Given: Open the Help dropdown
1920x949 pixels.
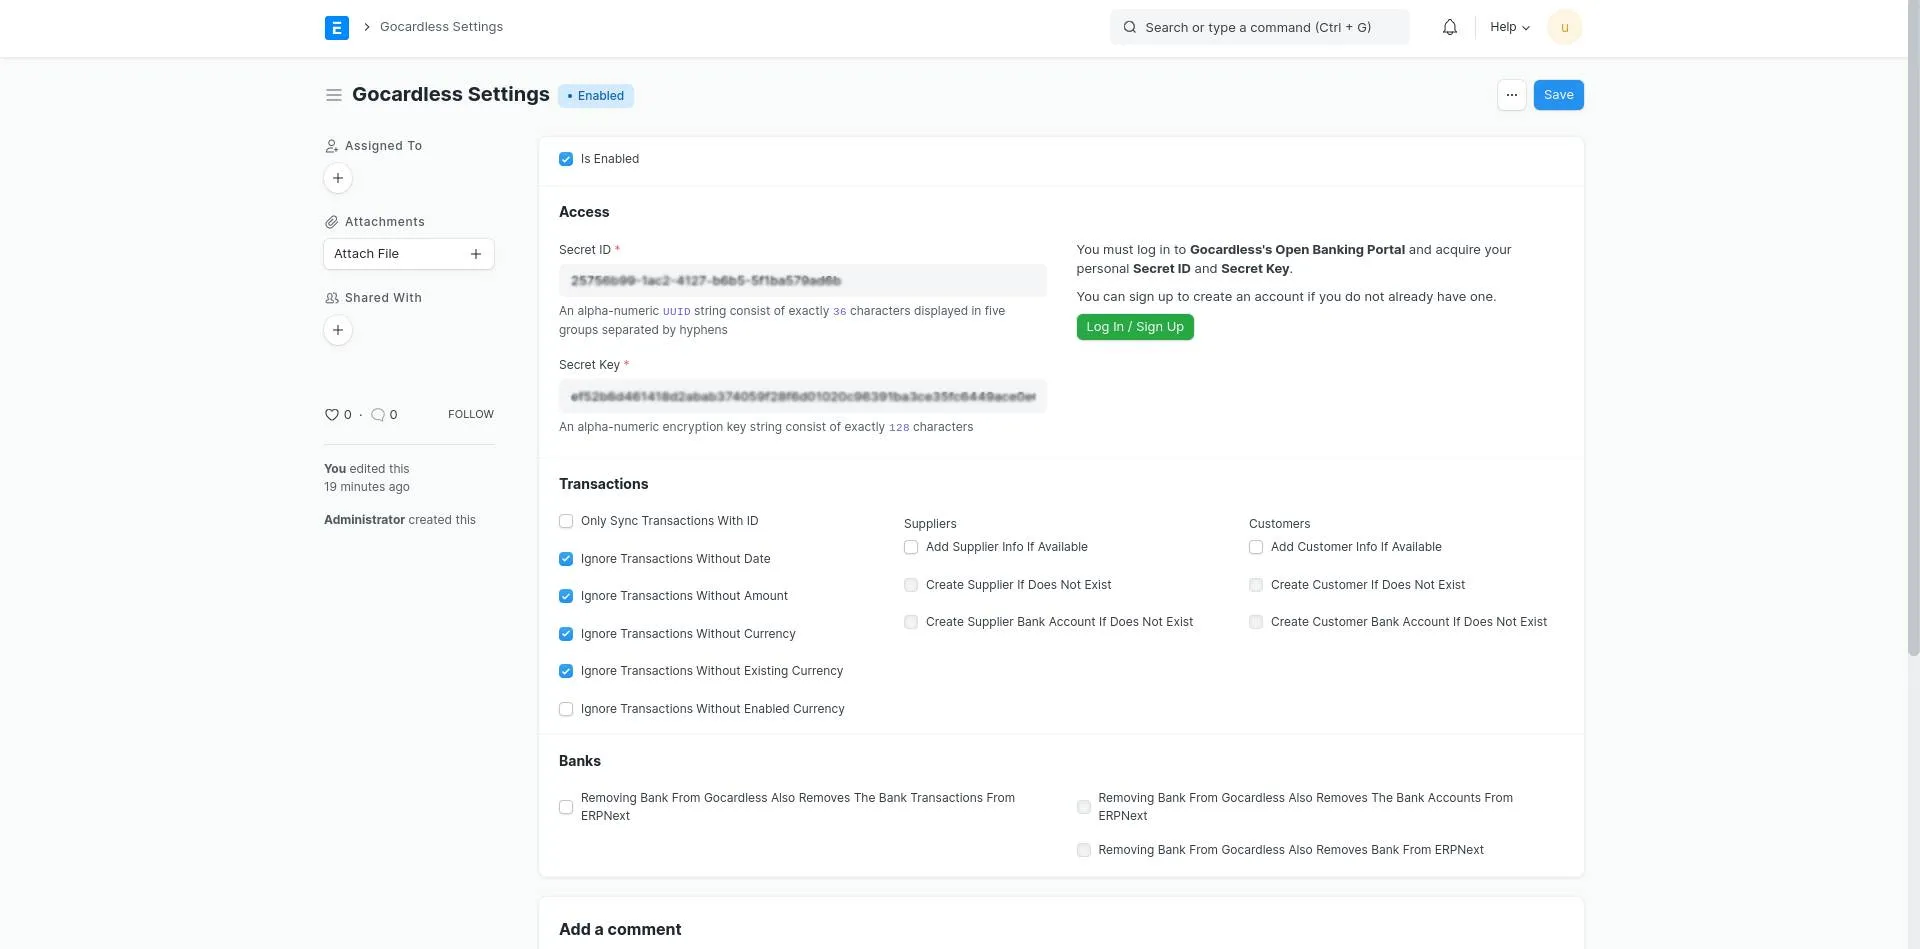Looking at the screenshot, I should click(1510, 28).
